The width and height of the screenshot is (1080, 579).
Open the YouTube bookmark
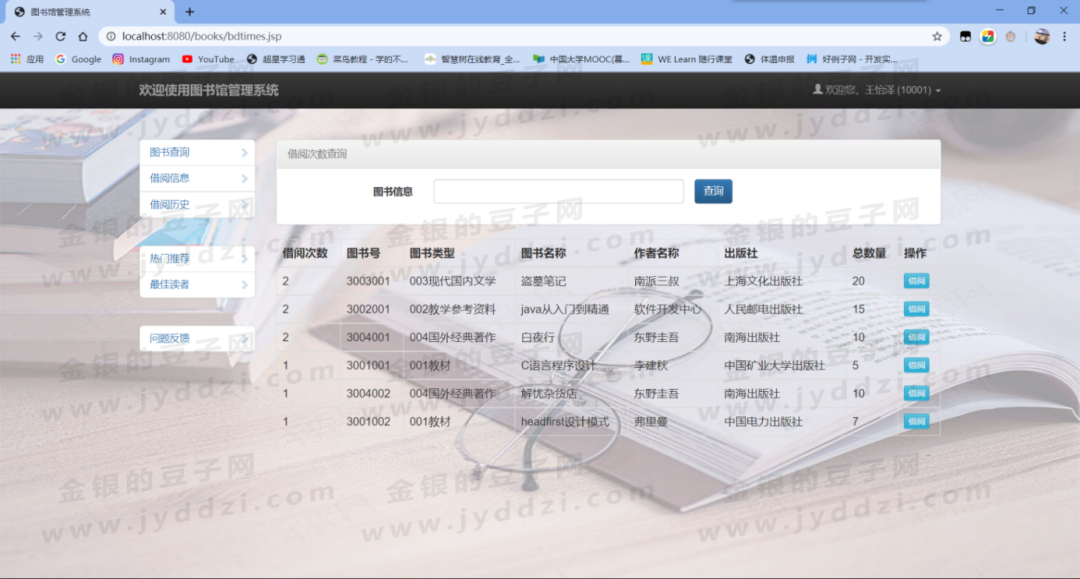[x=208, y=59]
